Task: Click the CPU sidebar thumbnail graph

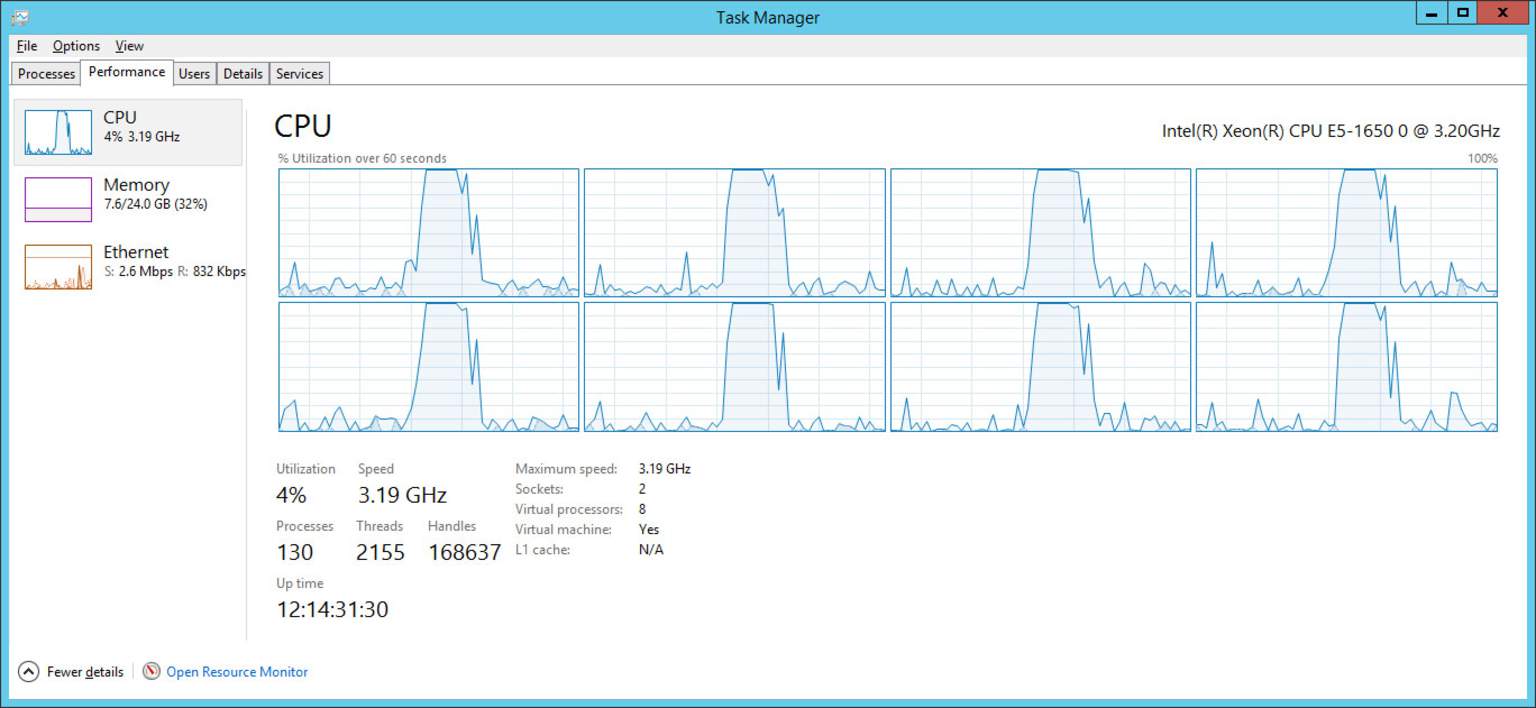Action: [x=57, y=130]
